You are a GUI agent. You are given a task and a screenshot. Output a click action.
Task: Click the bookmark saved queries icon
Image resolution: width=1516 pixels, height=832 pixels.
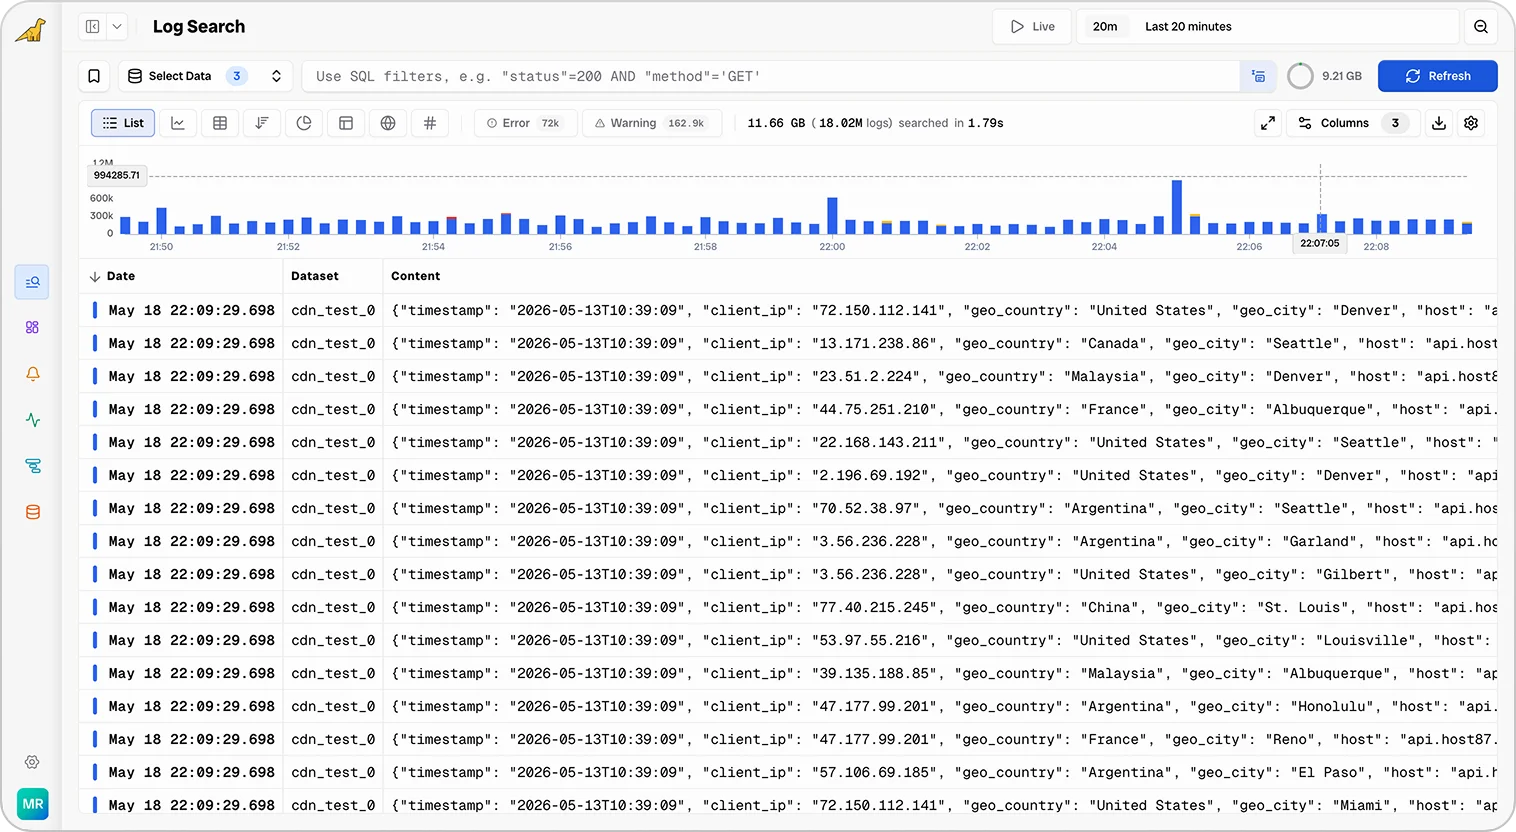point(94,76)
